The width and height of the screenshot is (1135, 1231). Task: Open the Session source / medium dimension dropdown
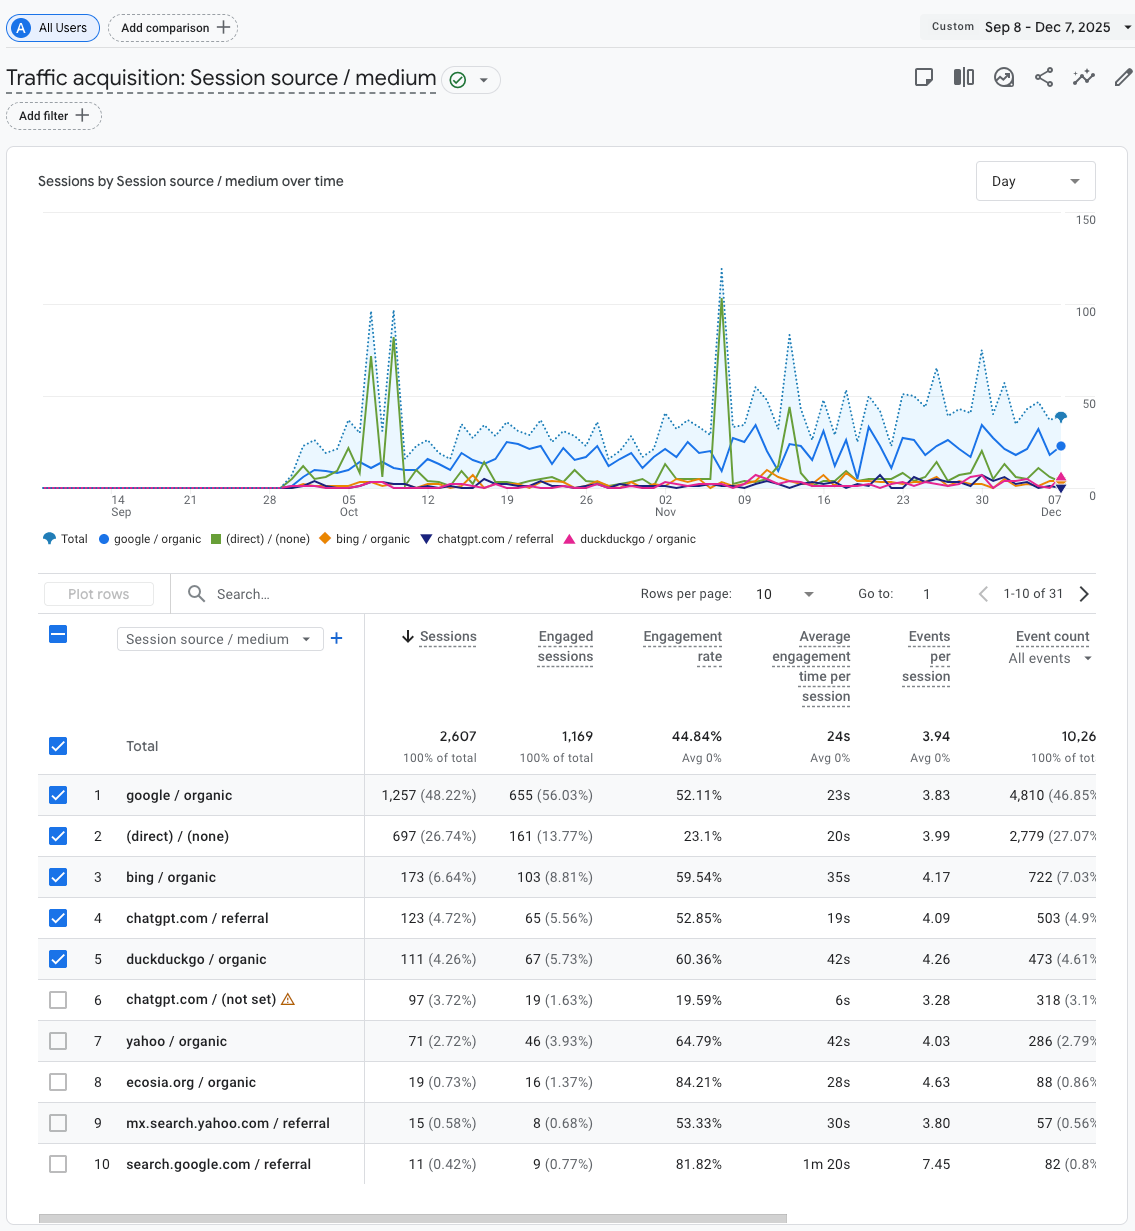220,638
